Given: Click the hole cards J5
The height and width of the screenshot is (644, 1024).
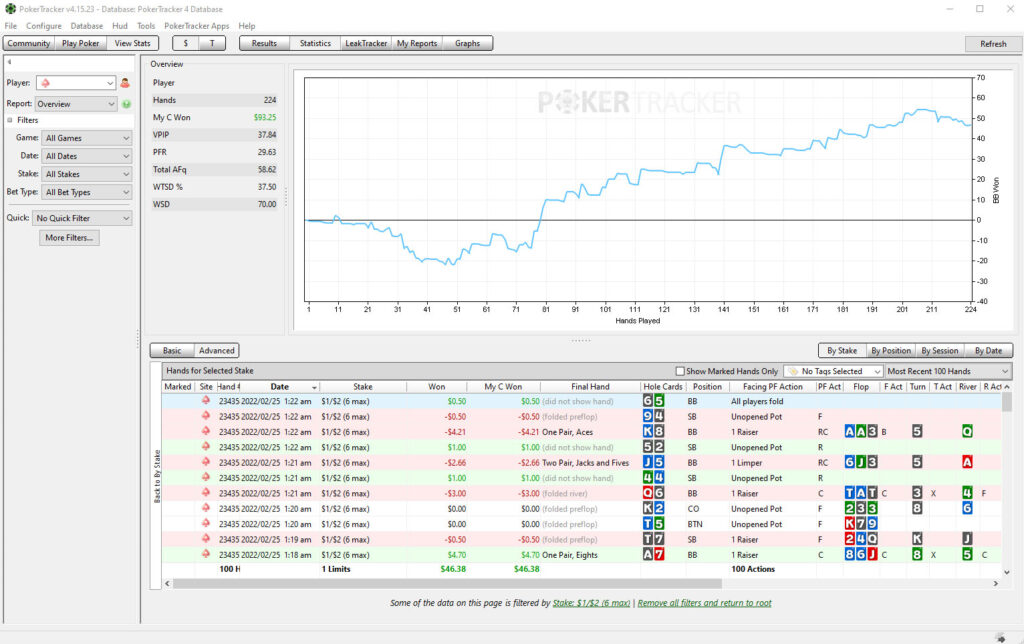Looking at the screenshot, I should [x=653, y=462].
